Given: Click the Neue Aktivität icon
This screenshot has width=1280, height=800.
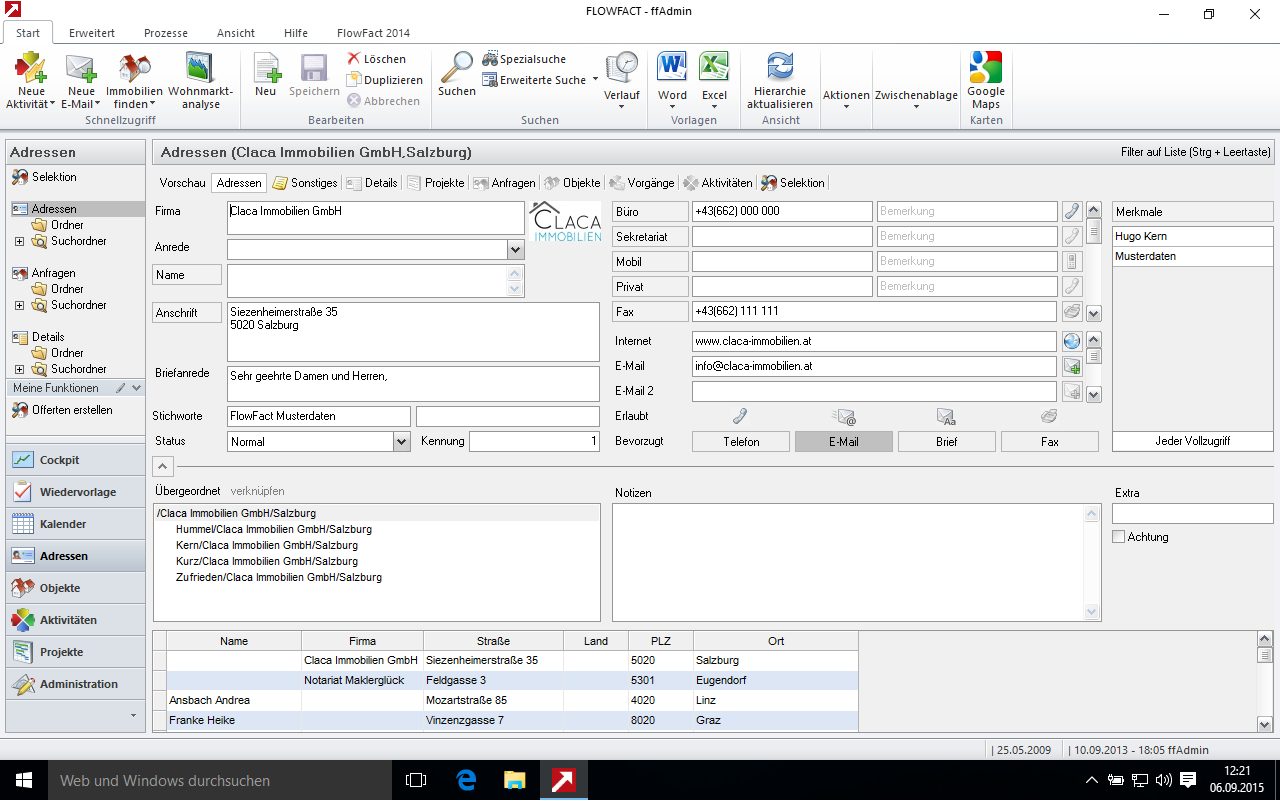Looking at the screenshot, I should pyautogui.click(x=31, y=68).
